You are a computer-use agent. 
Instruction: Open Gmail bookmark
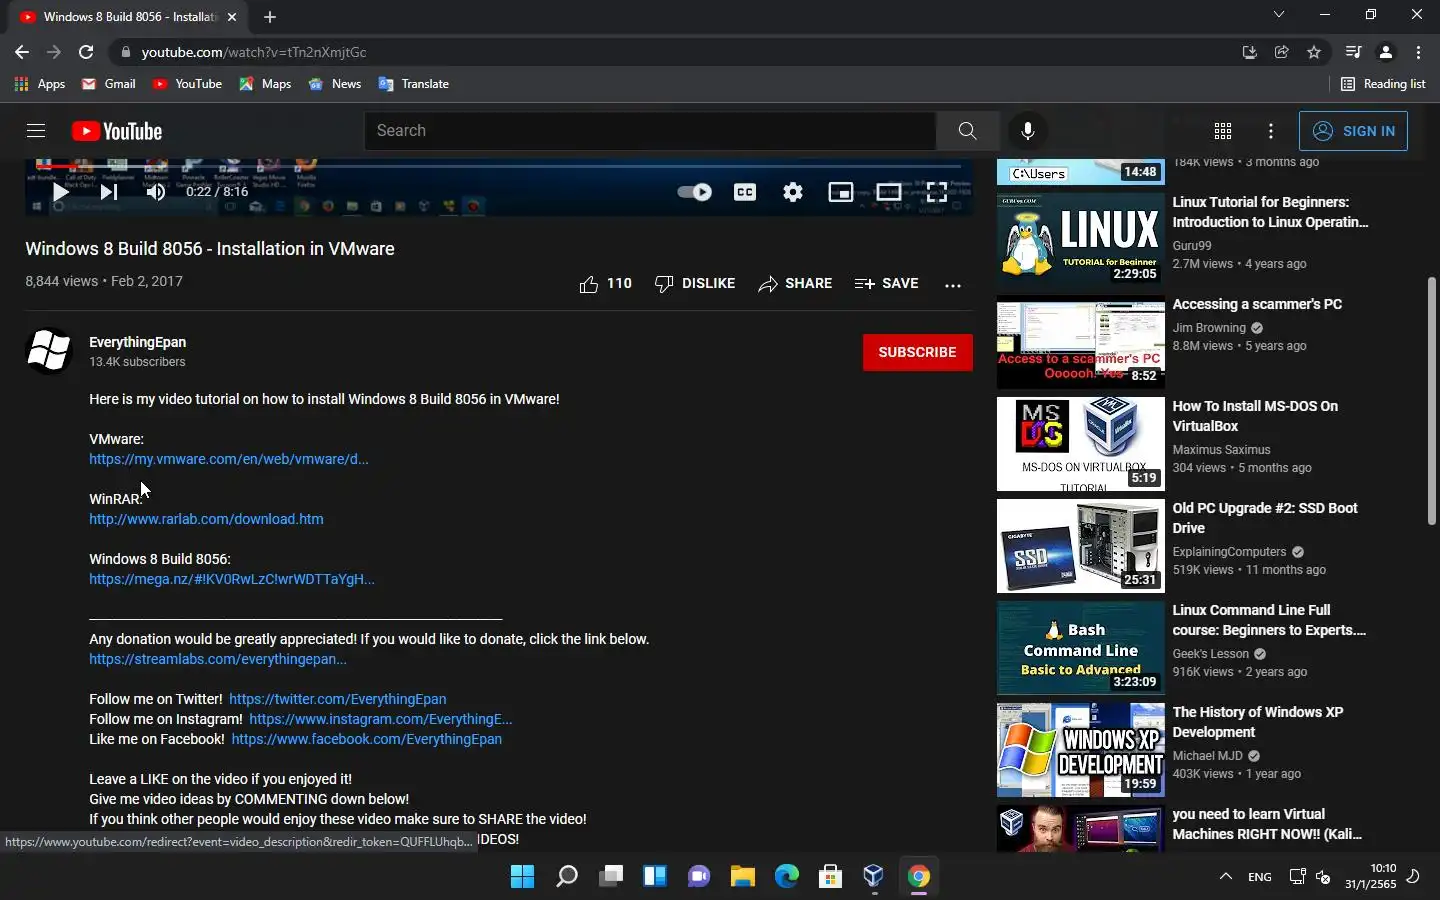click(x=109, y=84)
